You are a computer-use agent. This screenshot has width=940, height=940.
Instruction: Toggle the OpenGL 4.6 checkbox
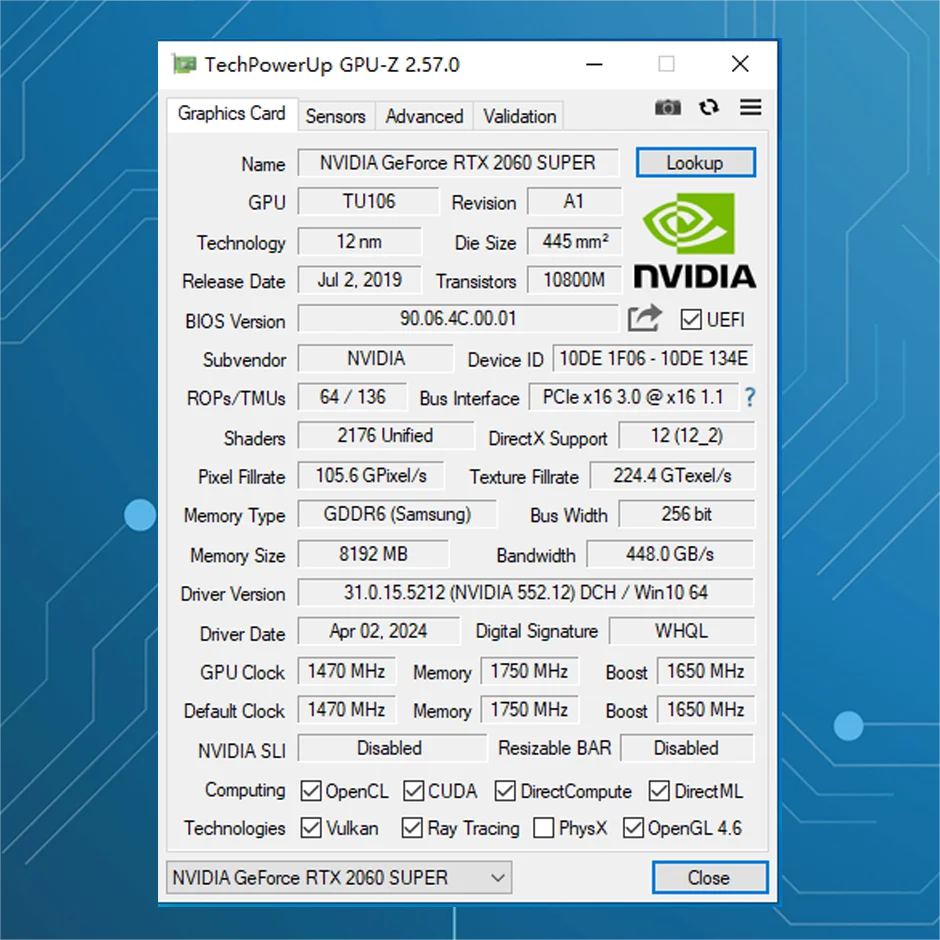[x=633, y=828]
